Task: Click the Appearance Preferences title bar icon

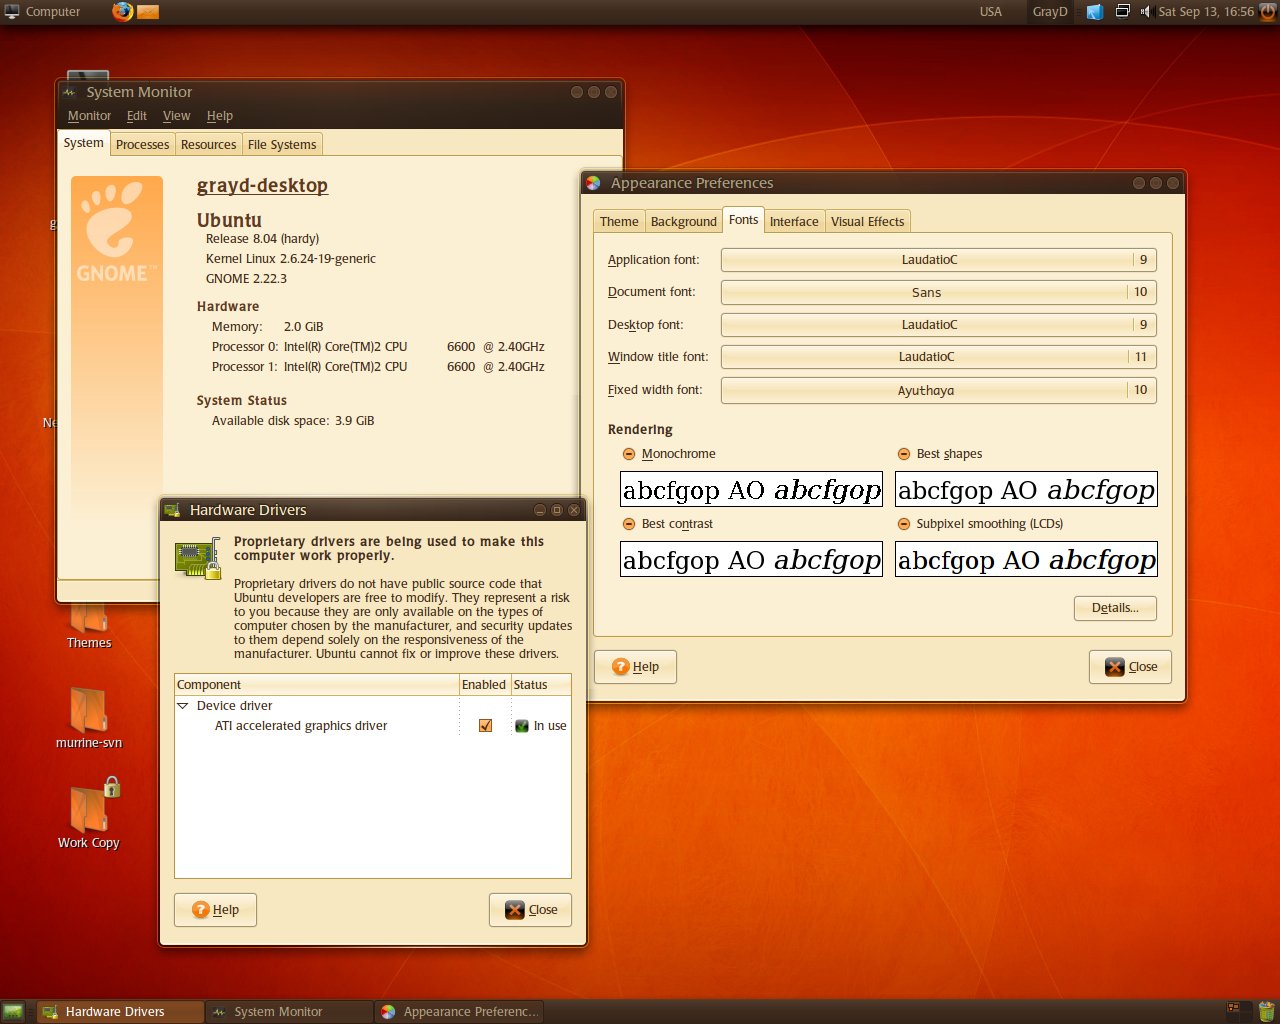Action: click(x=593, y=183)
